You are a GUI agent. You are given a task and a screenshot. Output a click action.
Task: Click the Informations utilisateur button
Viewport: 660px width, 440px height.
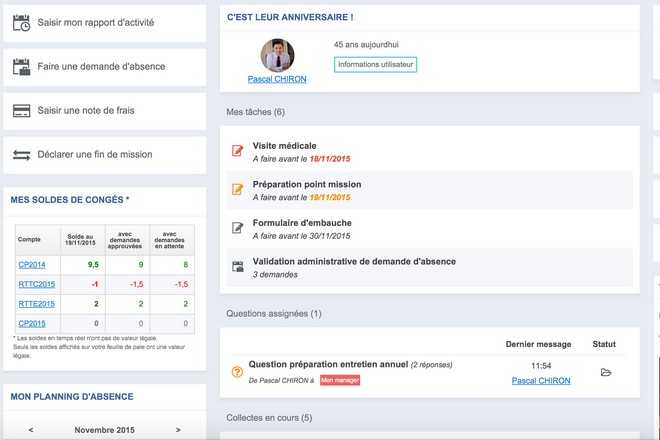[375, 65]
